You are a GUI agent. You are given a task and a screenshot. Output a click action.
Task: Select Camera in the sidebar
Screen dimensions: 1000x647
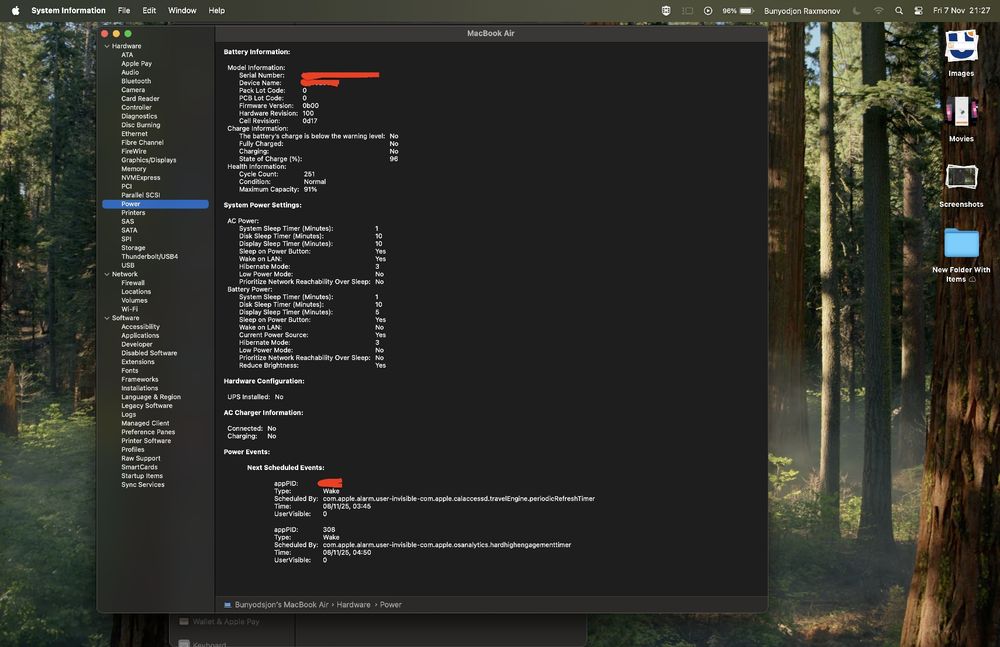coord(133,90)
